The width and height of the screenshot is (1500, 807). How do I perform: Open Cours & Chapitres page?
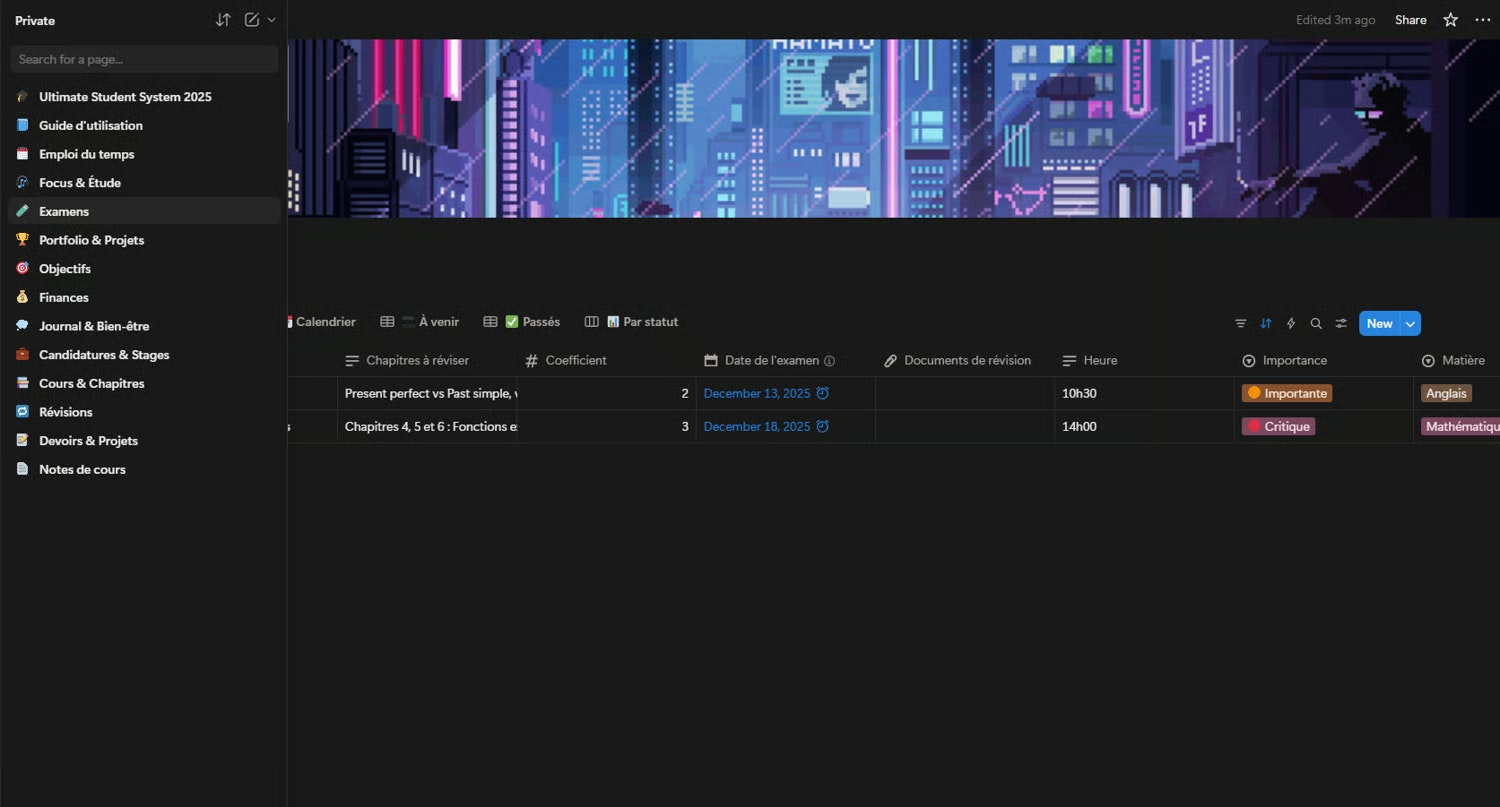[144, 383]
